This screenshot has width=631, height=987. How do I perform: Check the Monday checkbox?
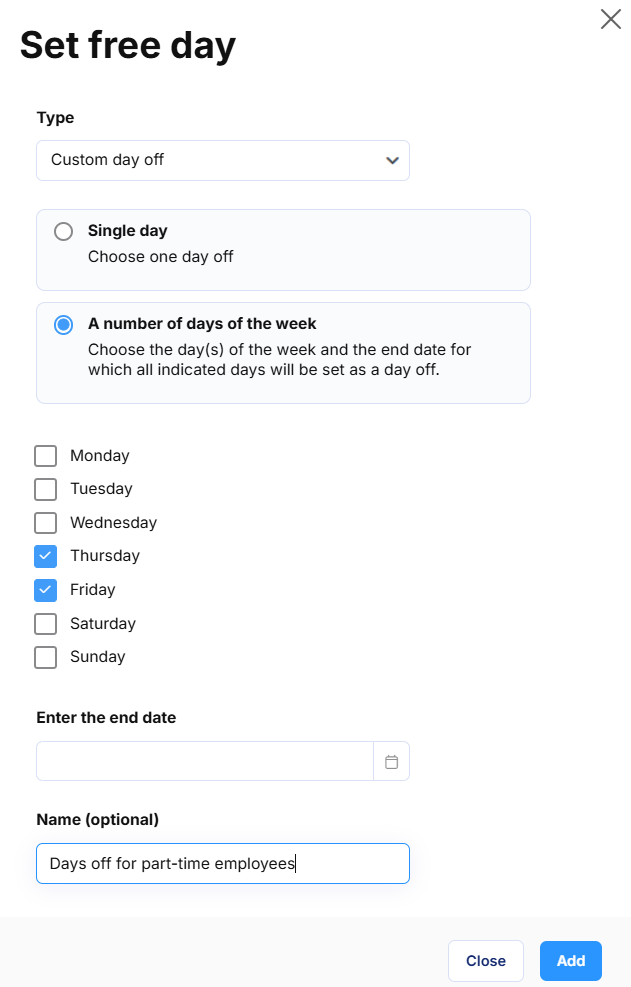[45, 456]
